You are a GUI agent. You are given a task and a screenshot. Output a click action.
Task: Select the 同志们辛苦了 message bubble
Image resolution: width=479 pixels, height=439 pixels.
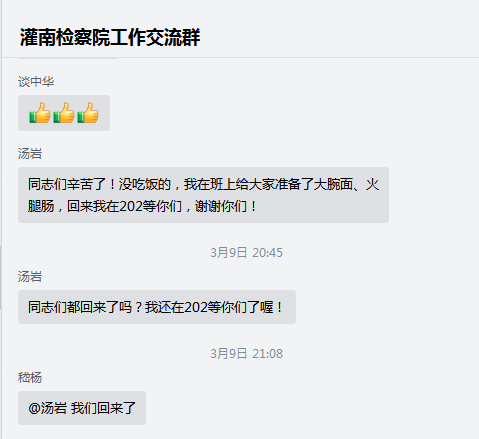coord(203,195)
